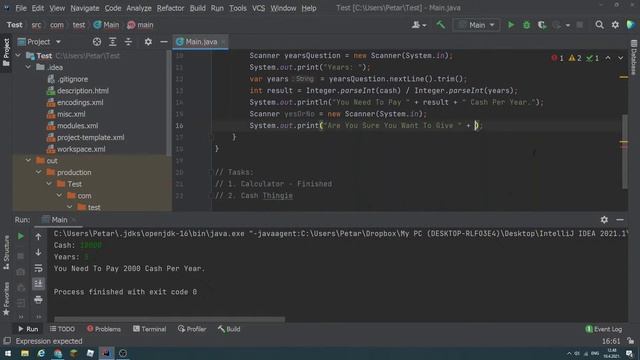The height and width of the screenshot is (360, 640).
Task: Move down the stack trace arrow
Action: point(38,252)
